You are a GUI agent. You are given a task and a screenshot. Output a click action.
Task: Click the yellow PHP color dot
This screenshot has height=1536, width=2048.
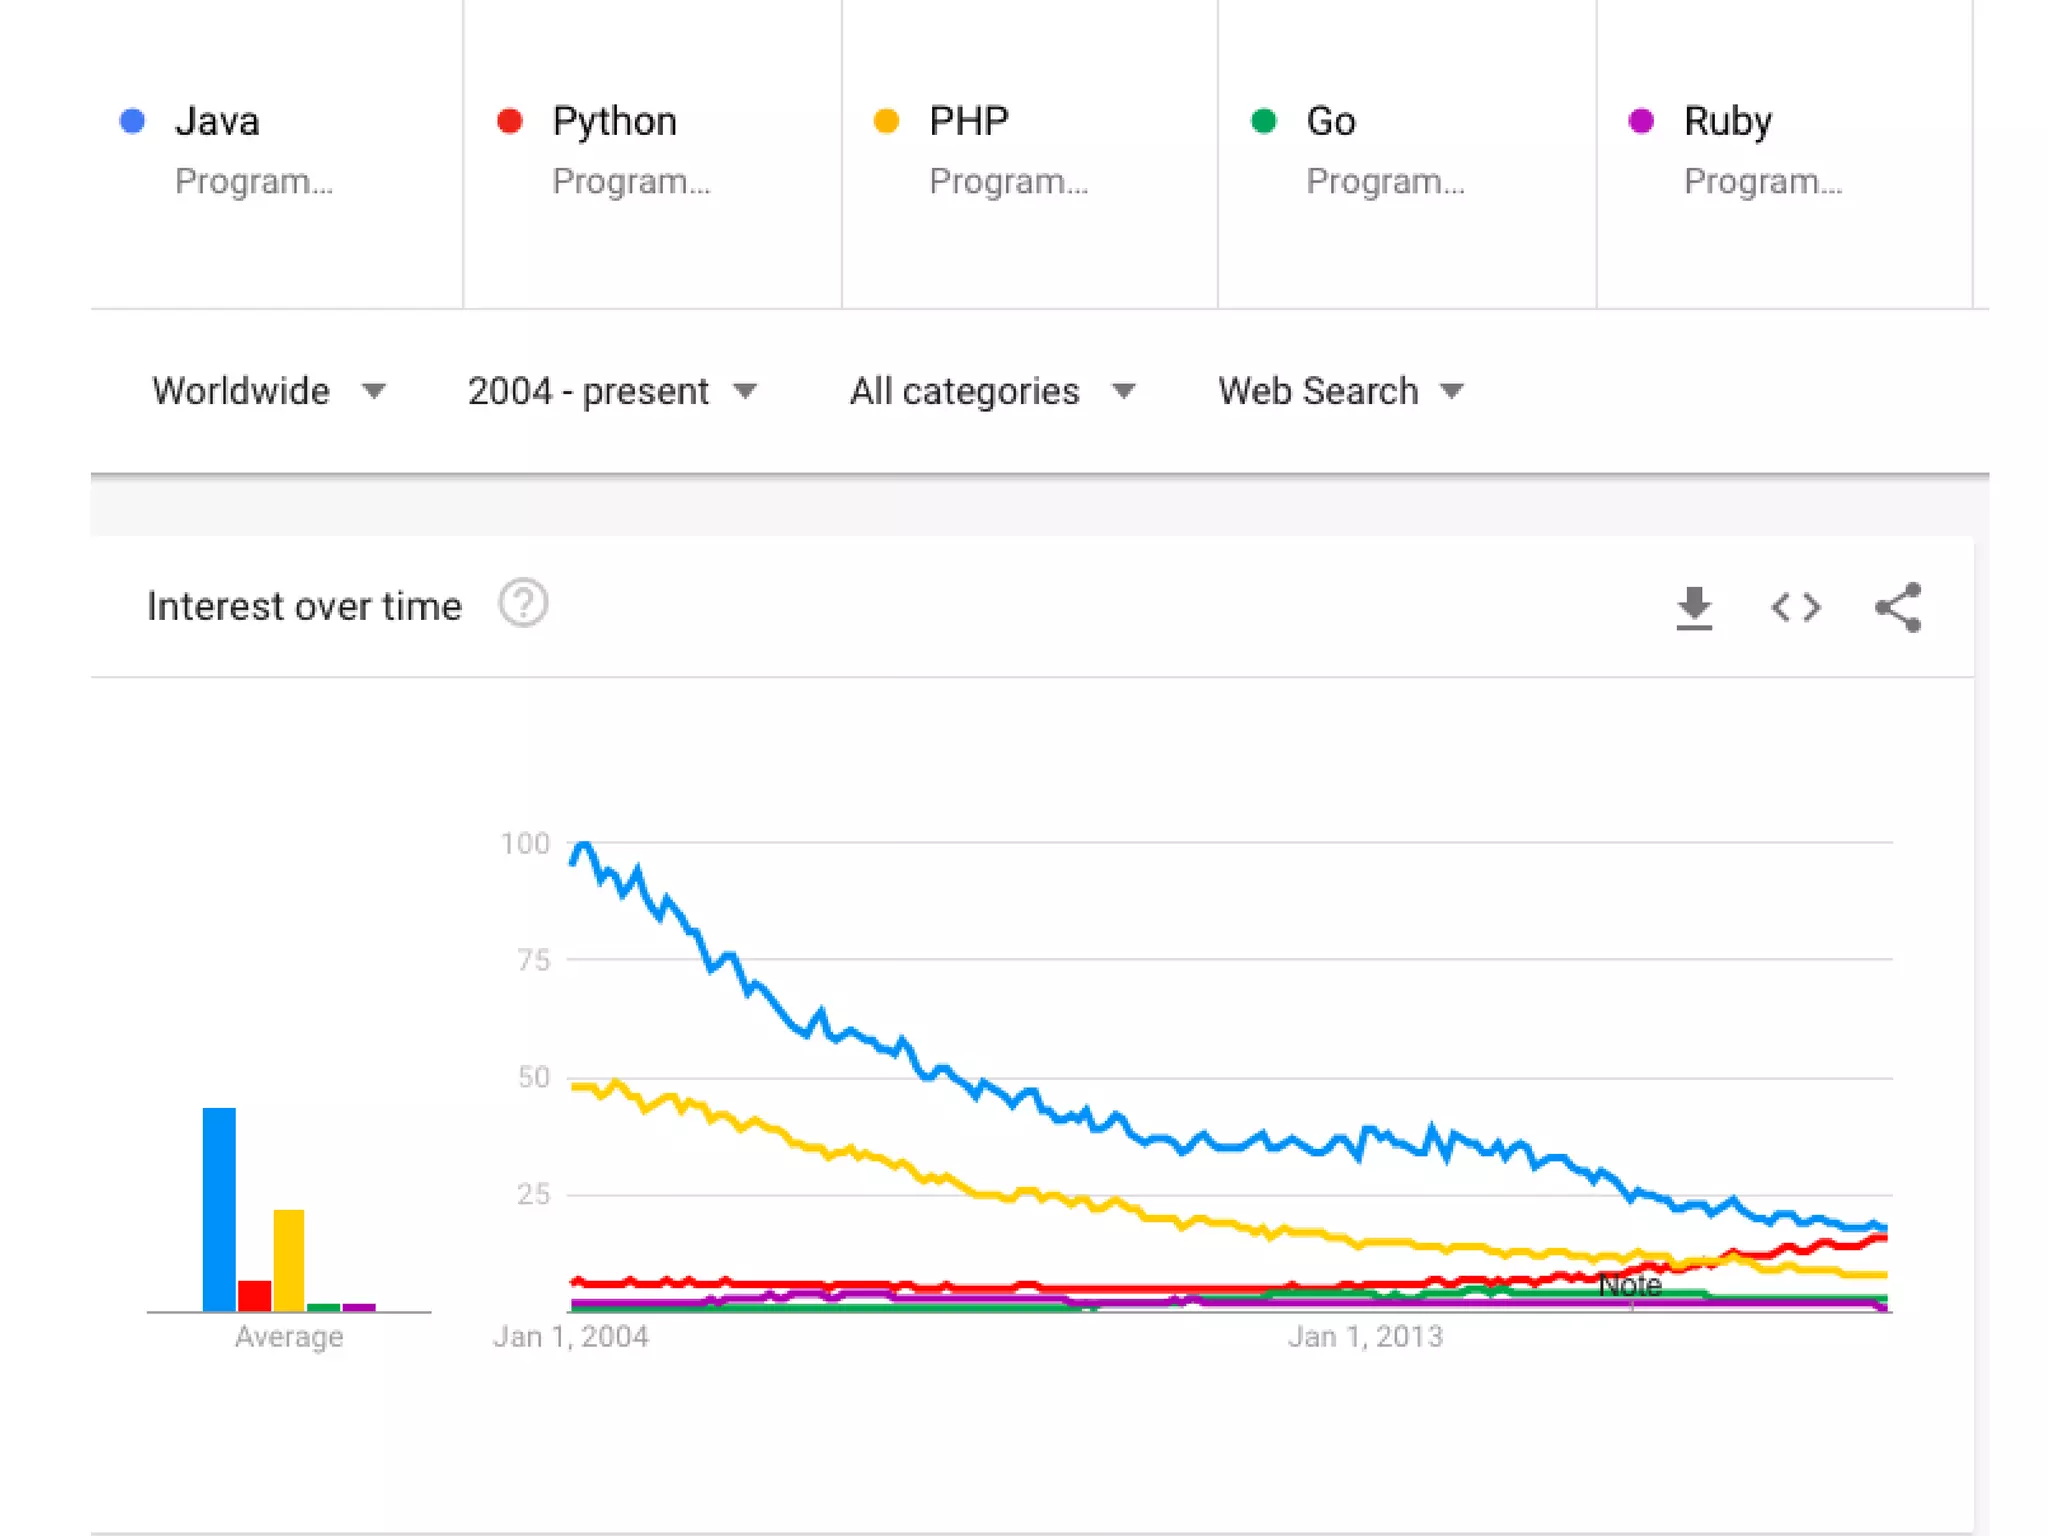click(x=886, y=121)
